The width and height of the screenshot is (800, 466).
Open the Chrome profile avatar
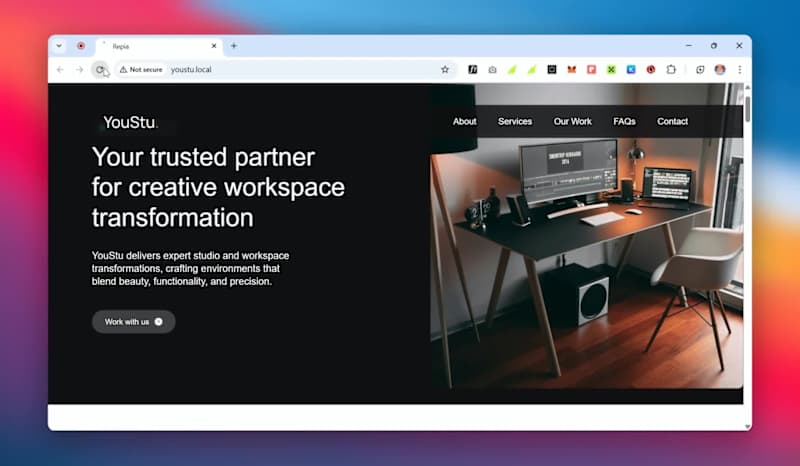720,69
